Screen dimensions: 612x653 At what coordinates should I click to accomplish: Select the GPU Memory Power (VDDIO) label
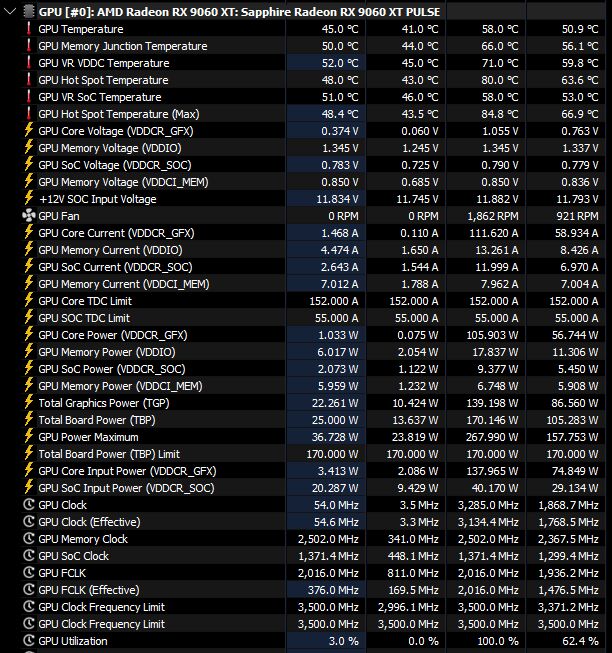point(107,352)
